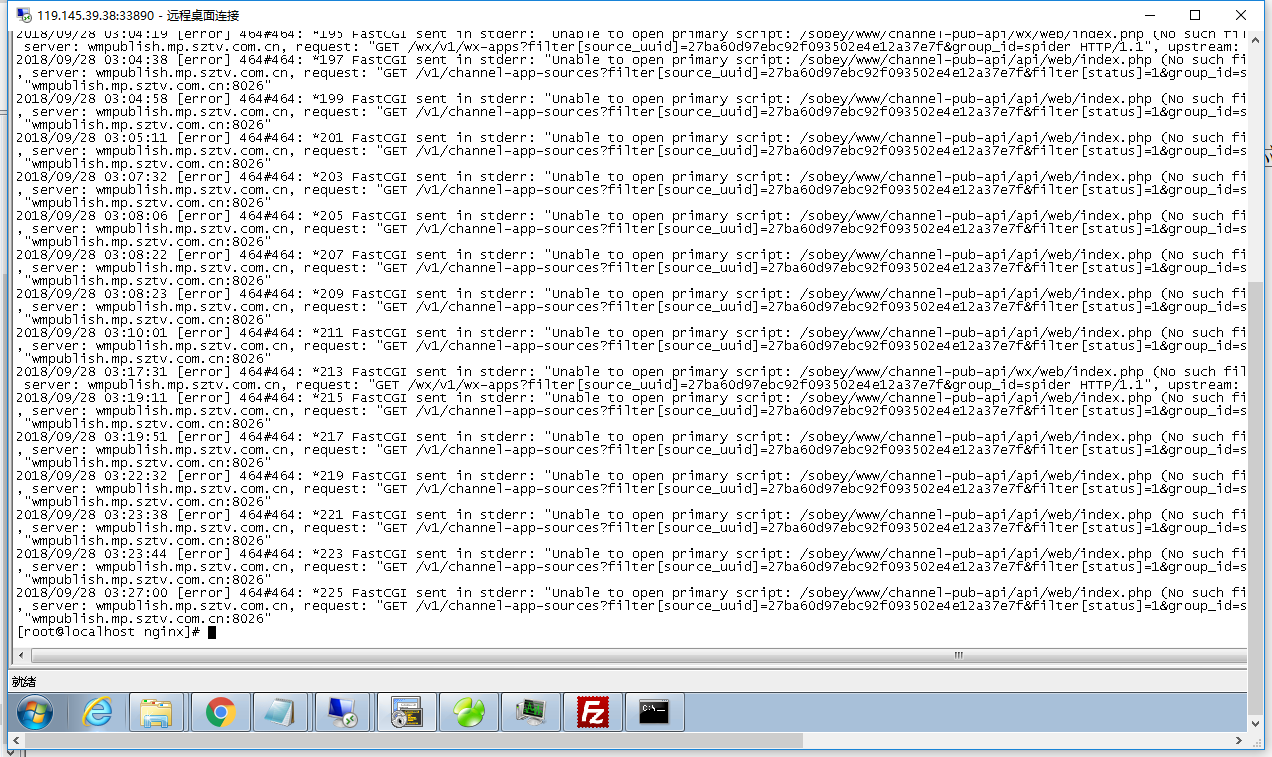Open the Windows Start menu orb

coord(35,712)
